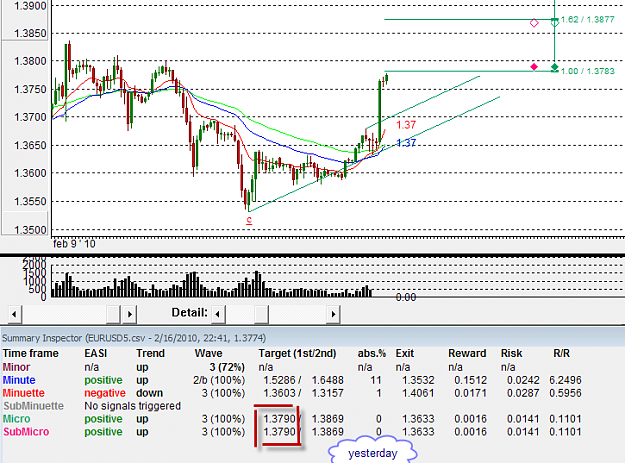
Task: Click the chart horizontal scrollbar thumb
Action: point(114,314)
